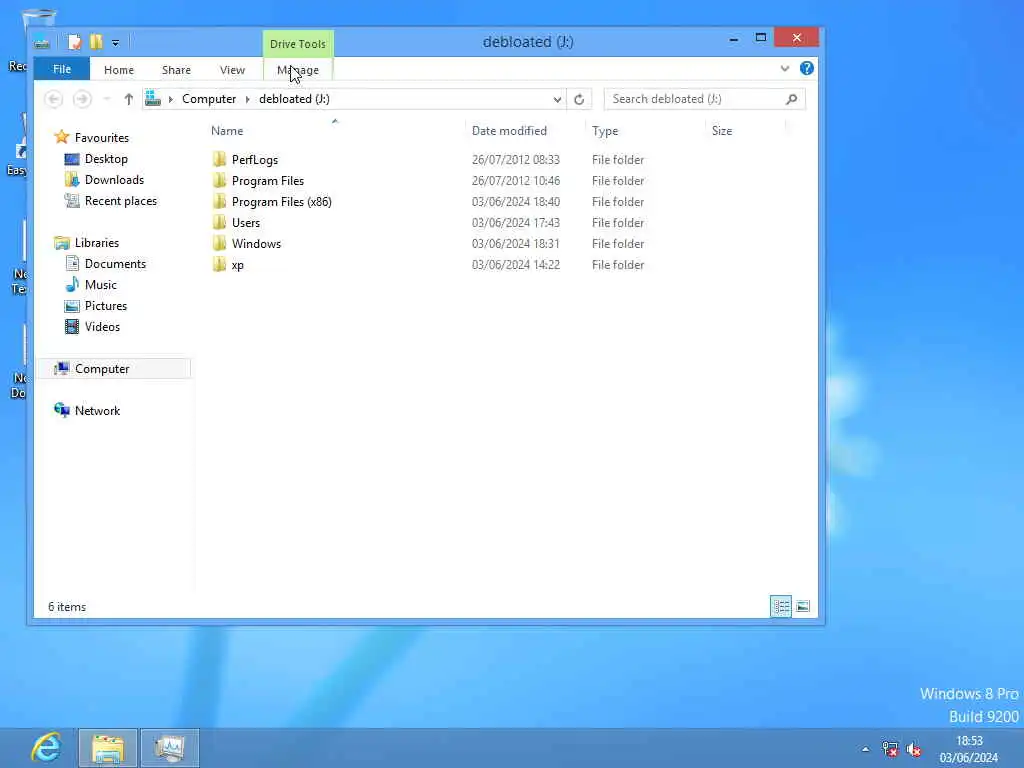Open Downloads in the navigation pane

114,180
